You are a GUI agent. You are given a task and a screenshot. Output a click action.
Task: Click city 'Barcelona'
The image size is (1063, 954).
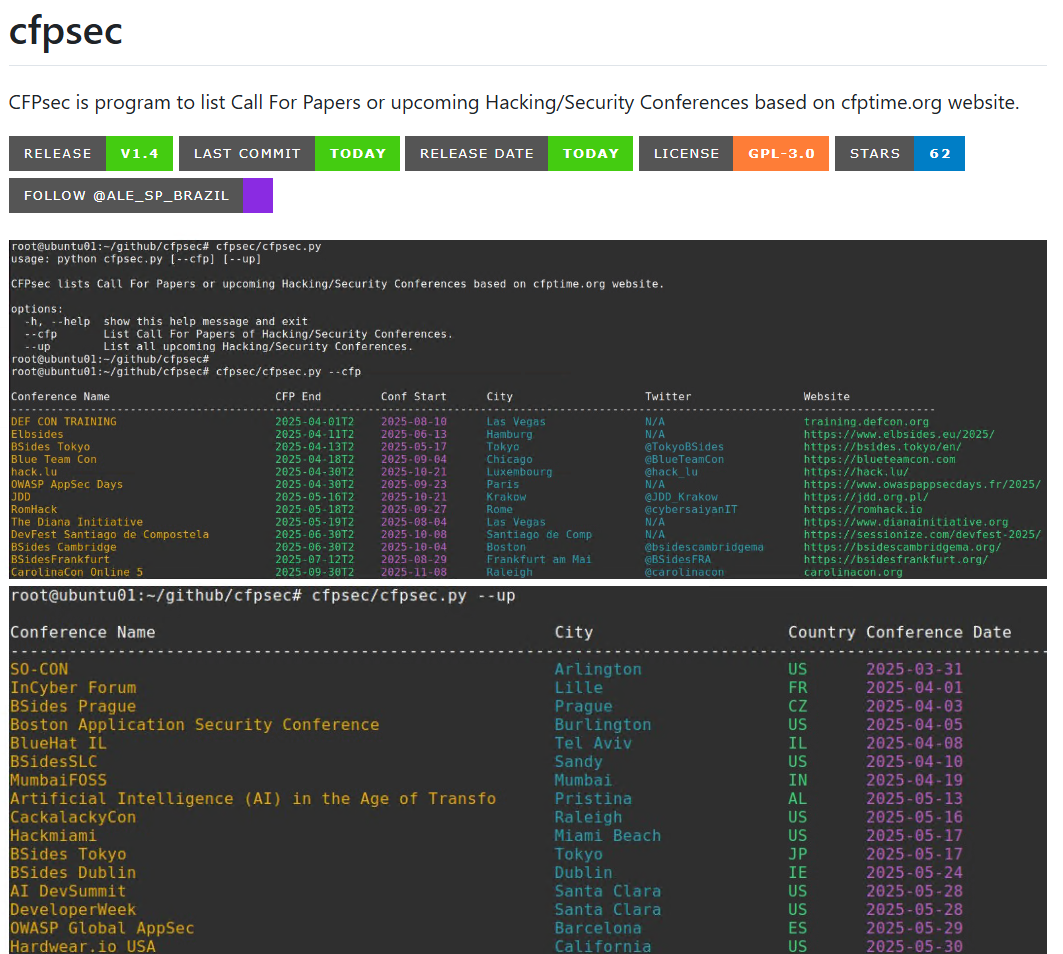point(598,928)
